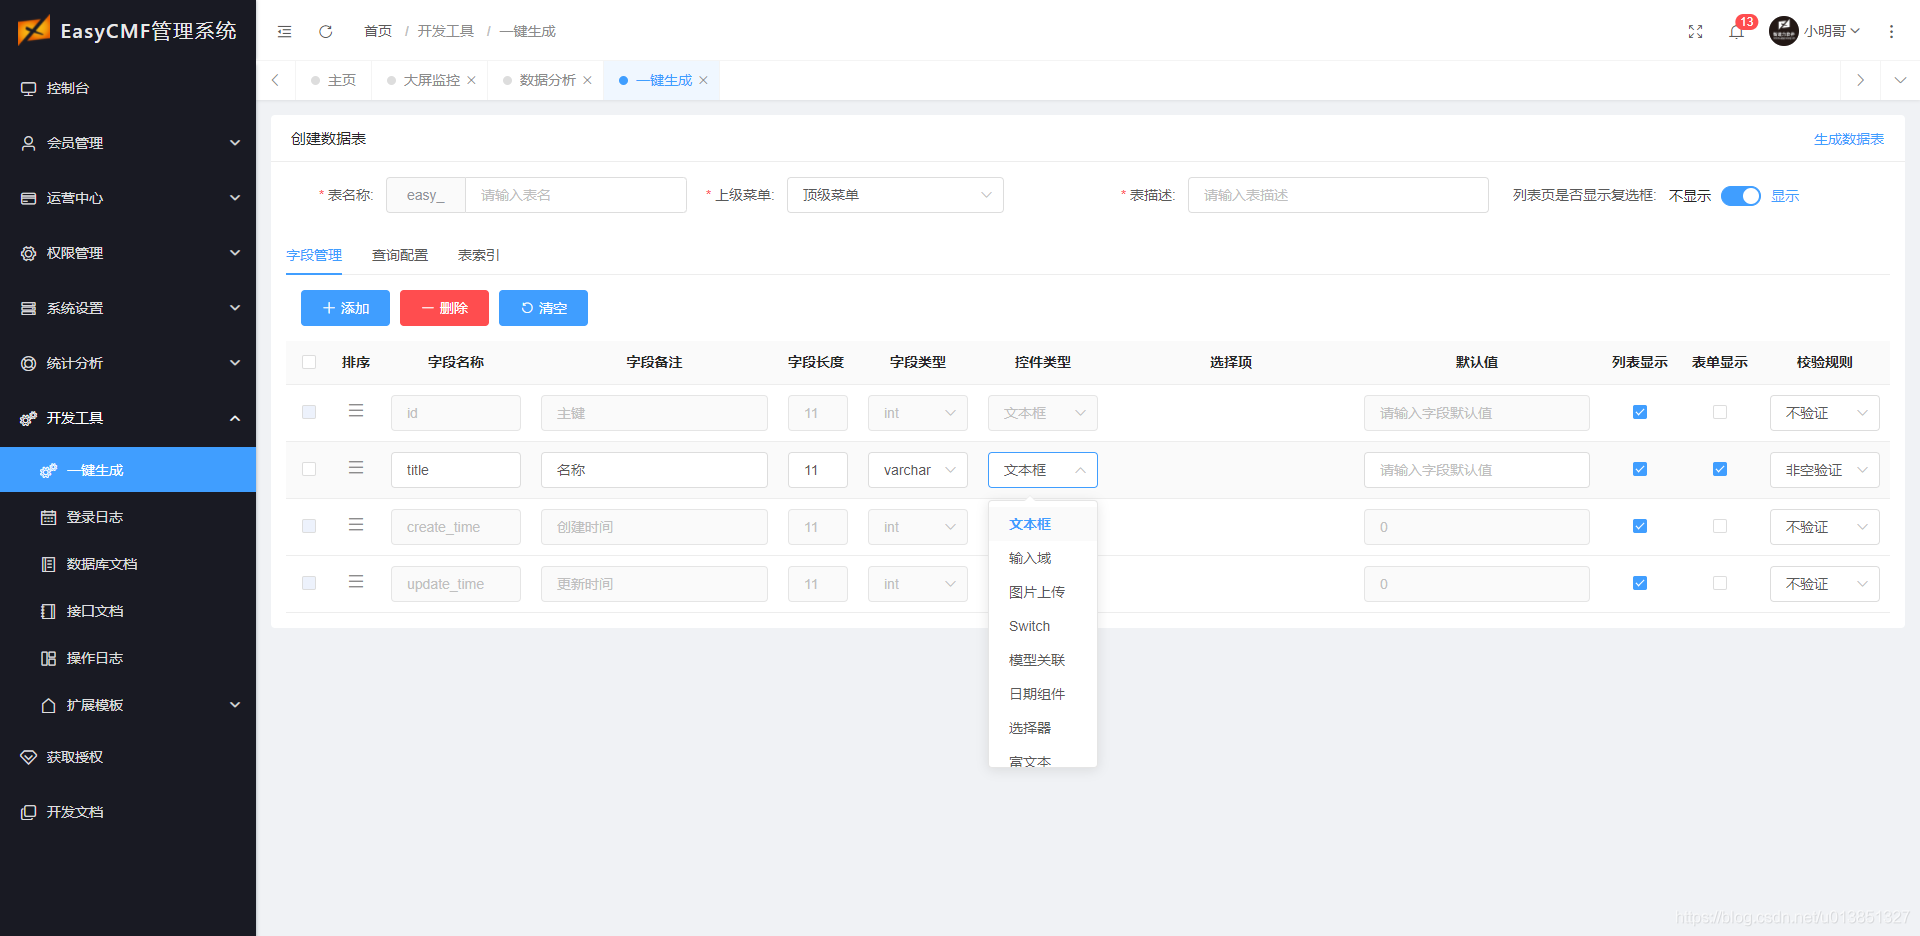Image resolution: width=1920 pixels, height=936 pixels.
Task: Toggle 列表显示 for create_time row
Action: point(1640,526)
